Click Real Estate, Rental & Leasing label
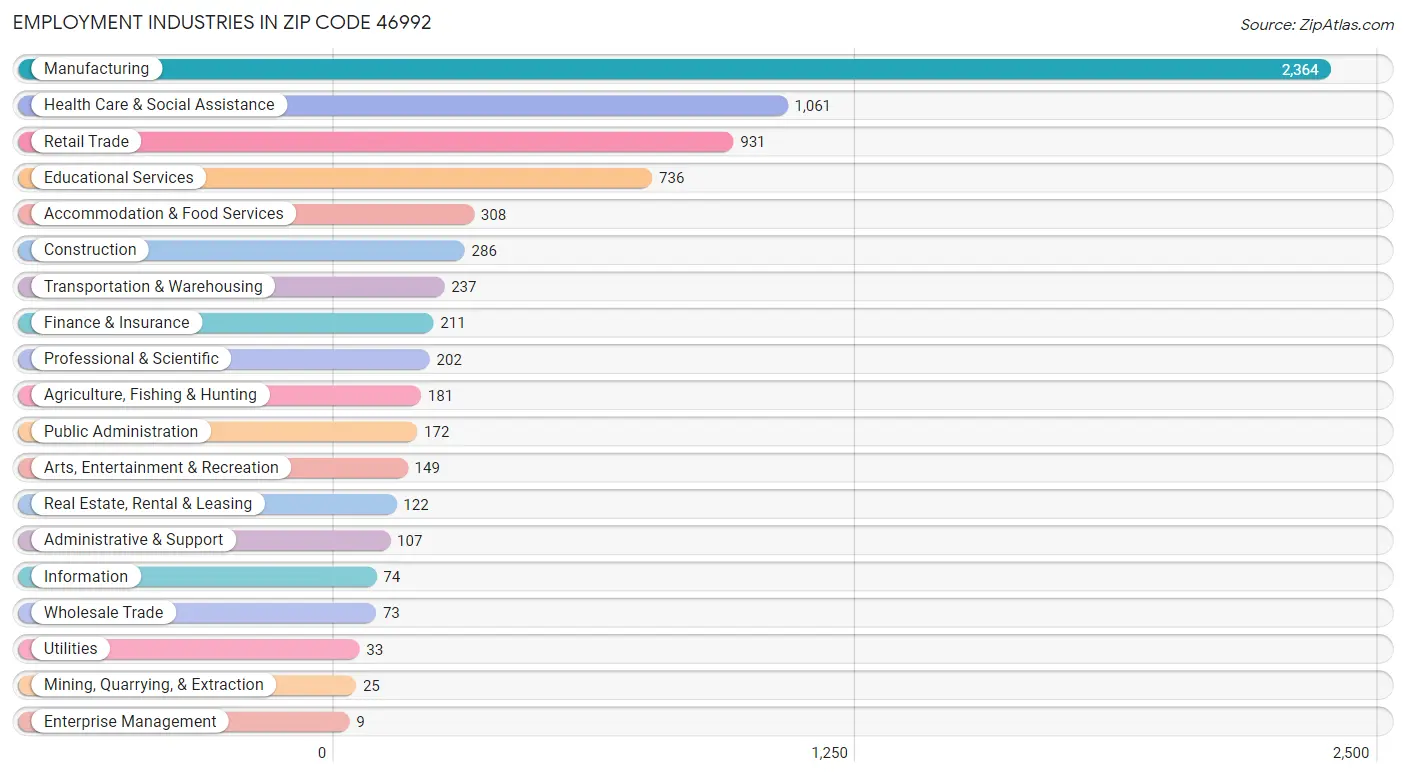Image resolution: width=1406 pixels, height=776 pixels. (148, 504)
